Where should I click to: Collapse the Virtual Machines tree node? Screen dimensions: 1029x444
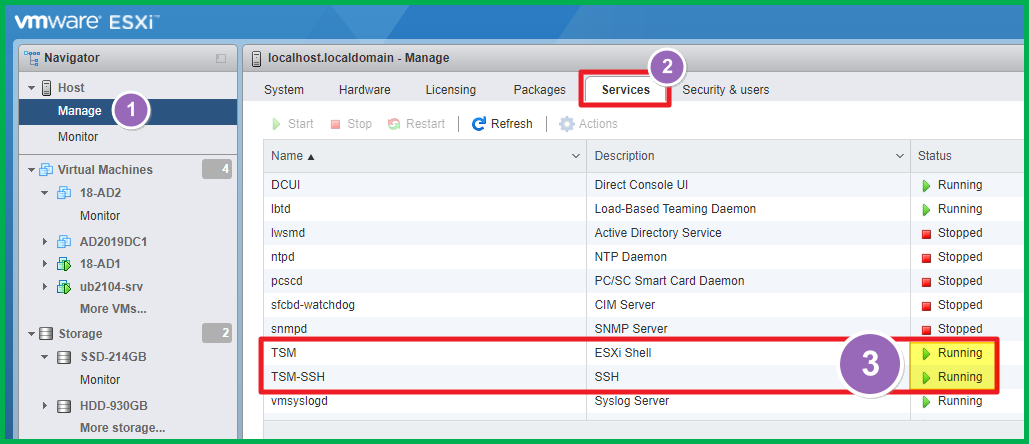pos(31,170)
